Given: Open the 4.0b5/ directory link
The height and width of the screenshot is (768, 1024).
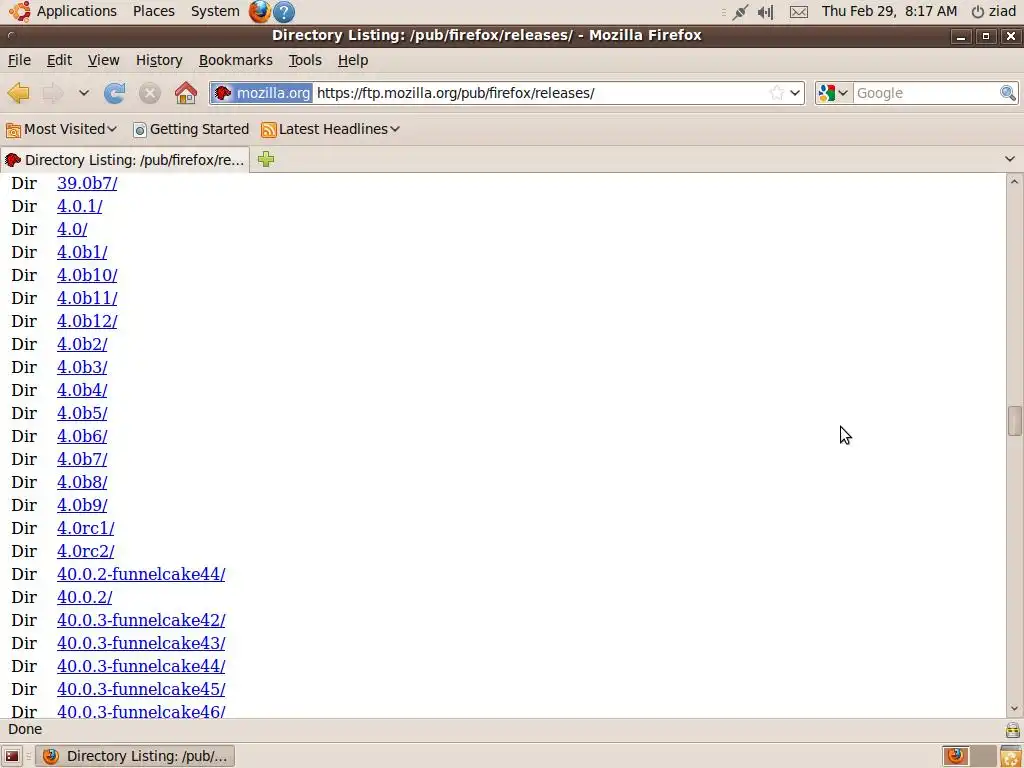Looking at the screenshot, I should 82,413.
